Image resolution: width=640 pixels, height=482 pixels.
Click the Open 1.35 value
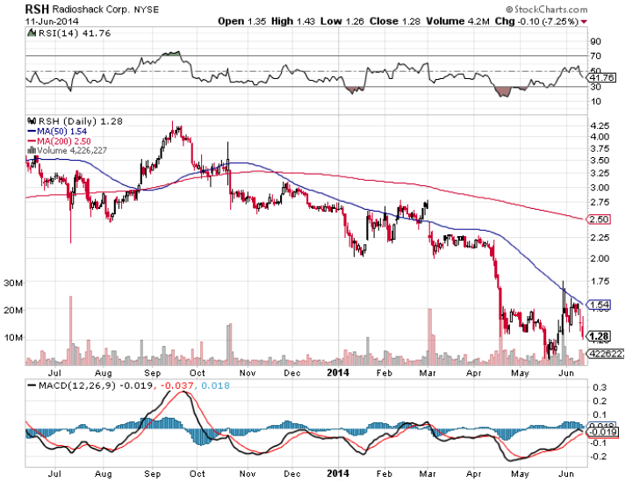coord(242,21)
